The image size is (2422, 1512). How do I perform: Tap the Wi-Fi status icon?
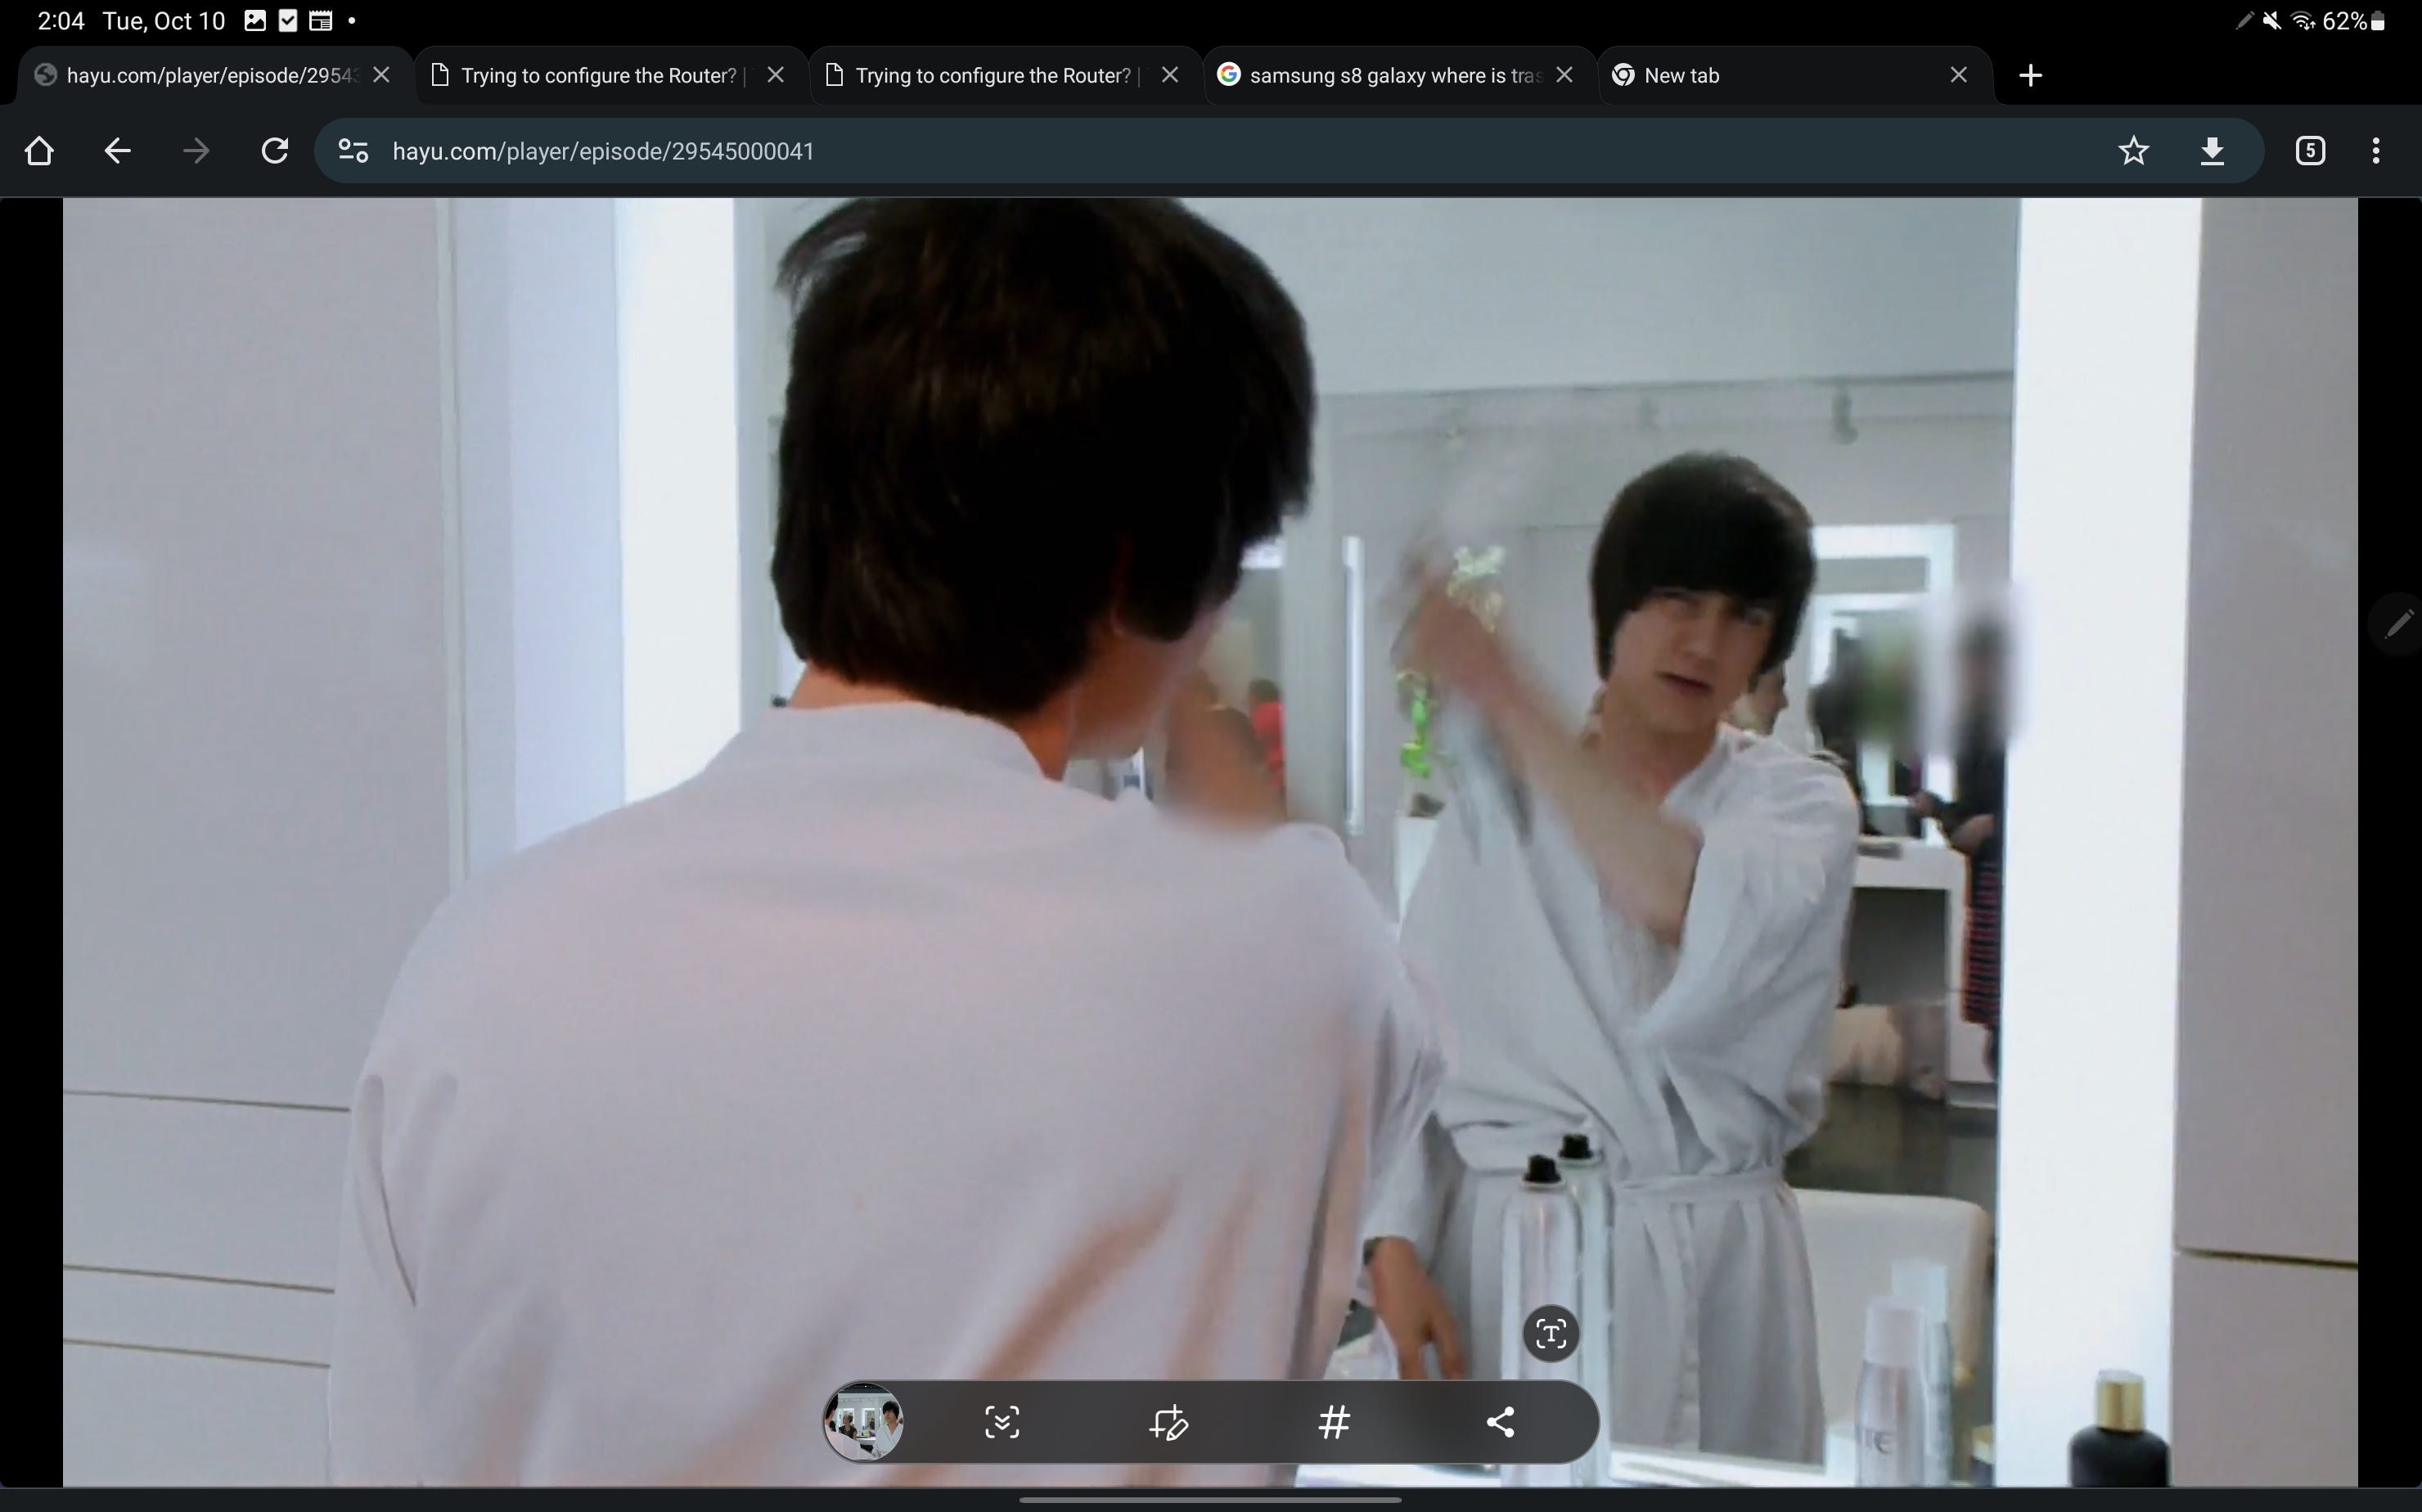[x=2303, y=21]
